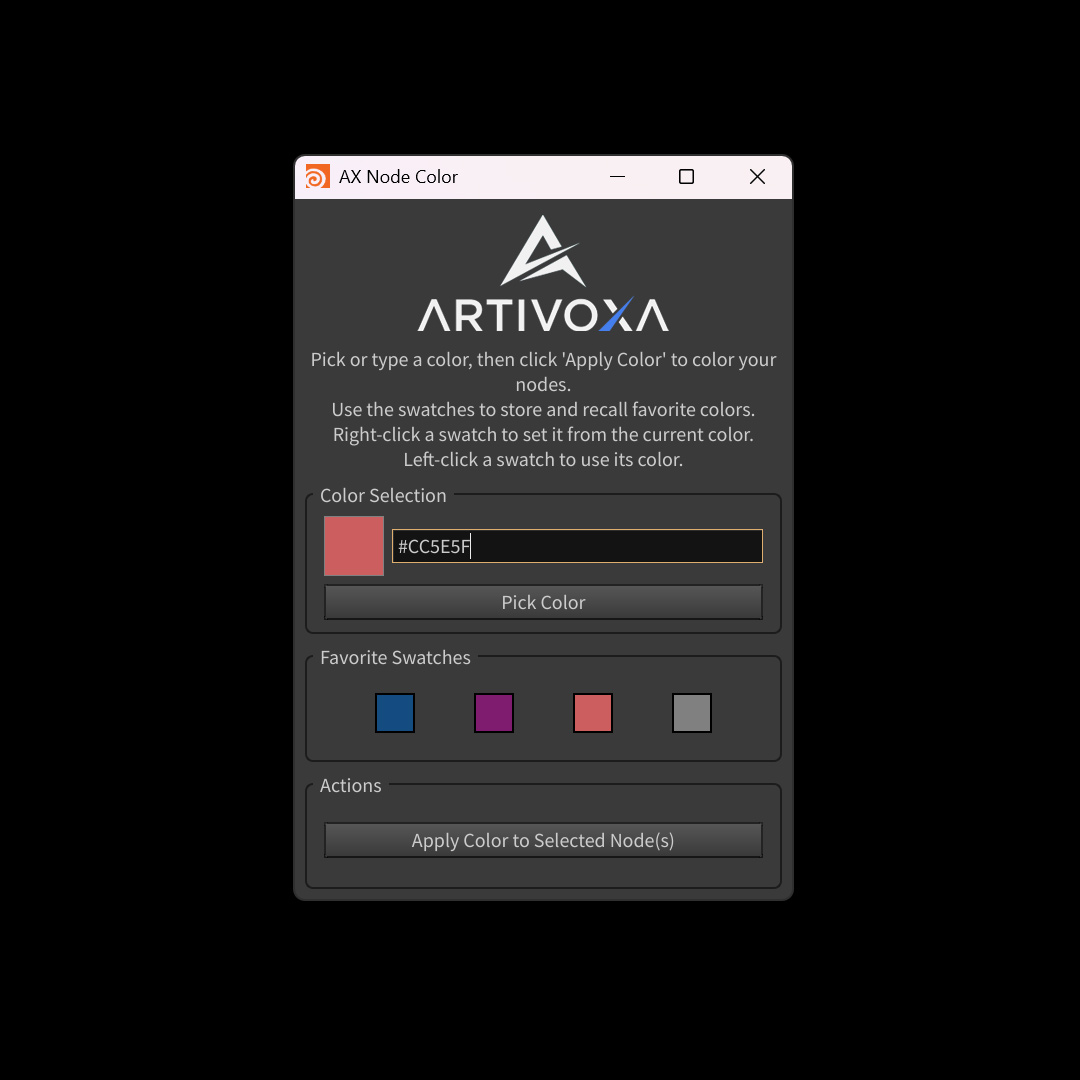
Task: Click the Artivoxa logo image
Action: pos(543,273)
